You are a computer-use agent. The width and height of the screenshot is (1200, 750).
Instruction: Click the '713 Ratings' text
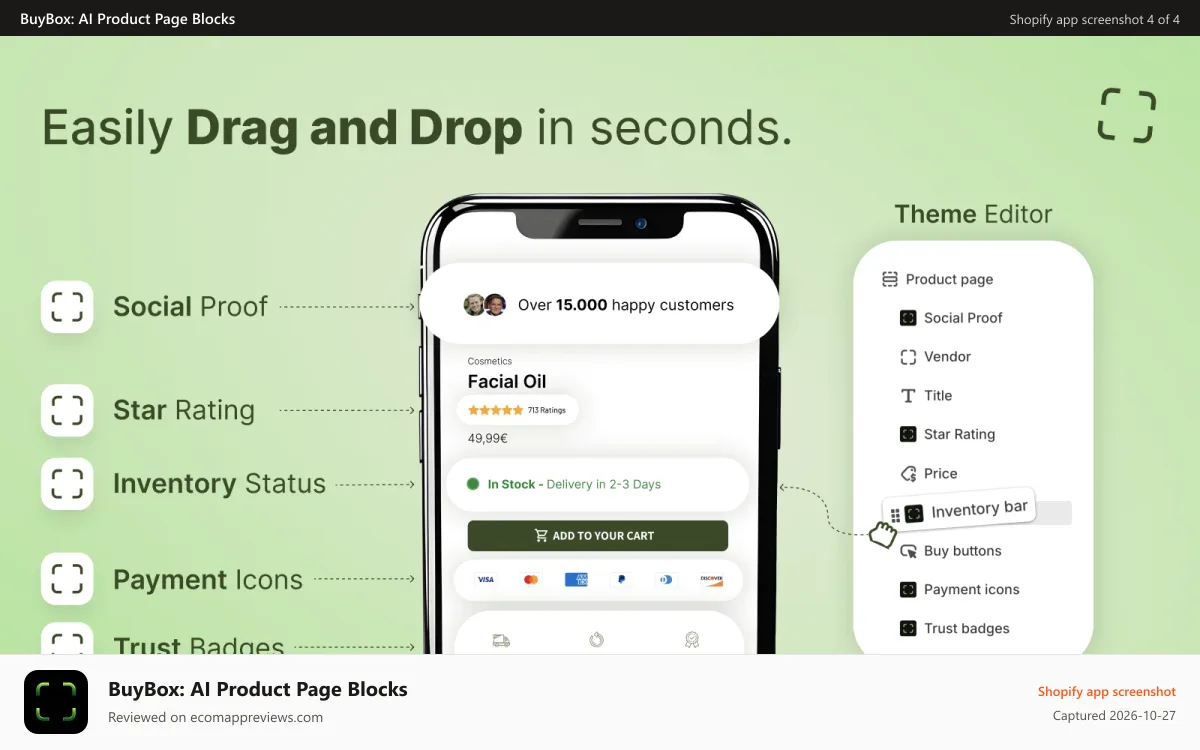547,410
